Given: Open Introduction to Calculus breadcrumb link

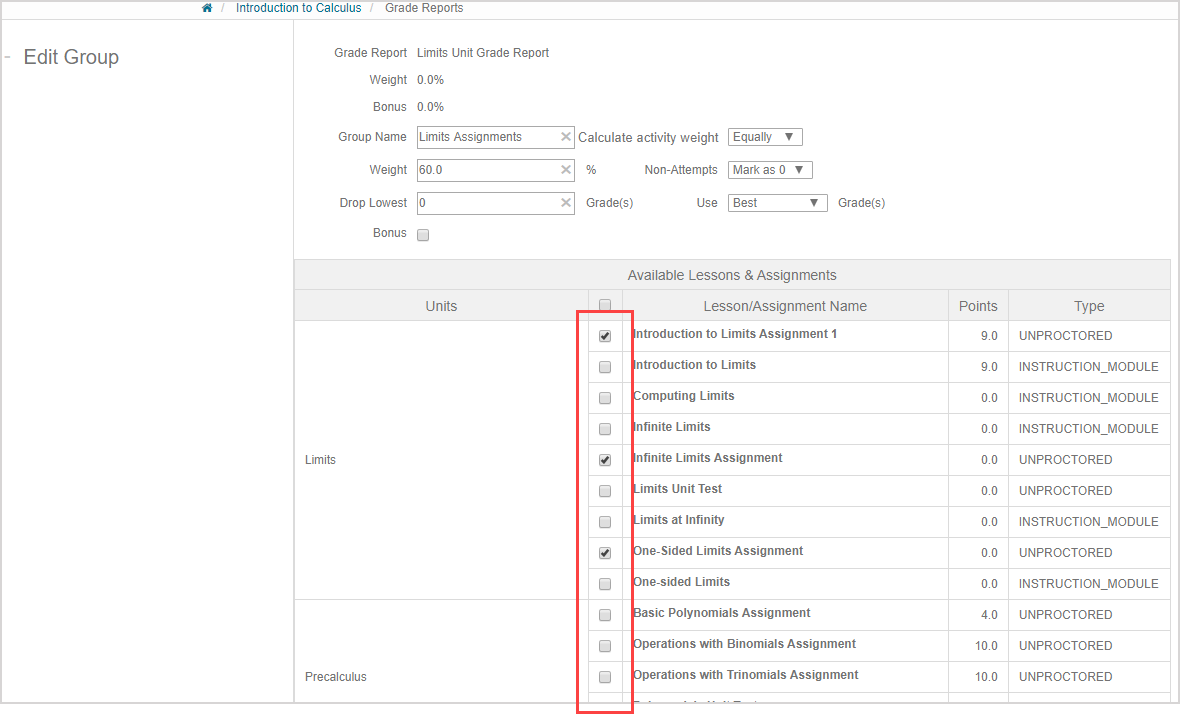Looking at the screenshot, I should (298, 8).
